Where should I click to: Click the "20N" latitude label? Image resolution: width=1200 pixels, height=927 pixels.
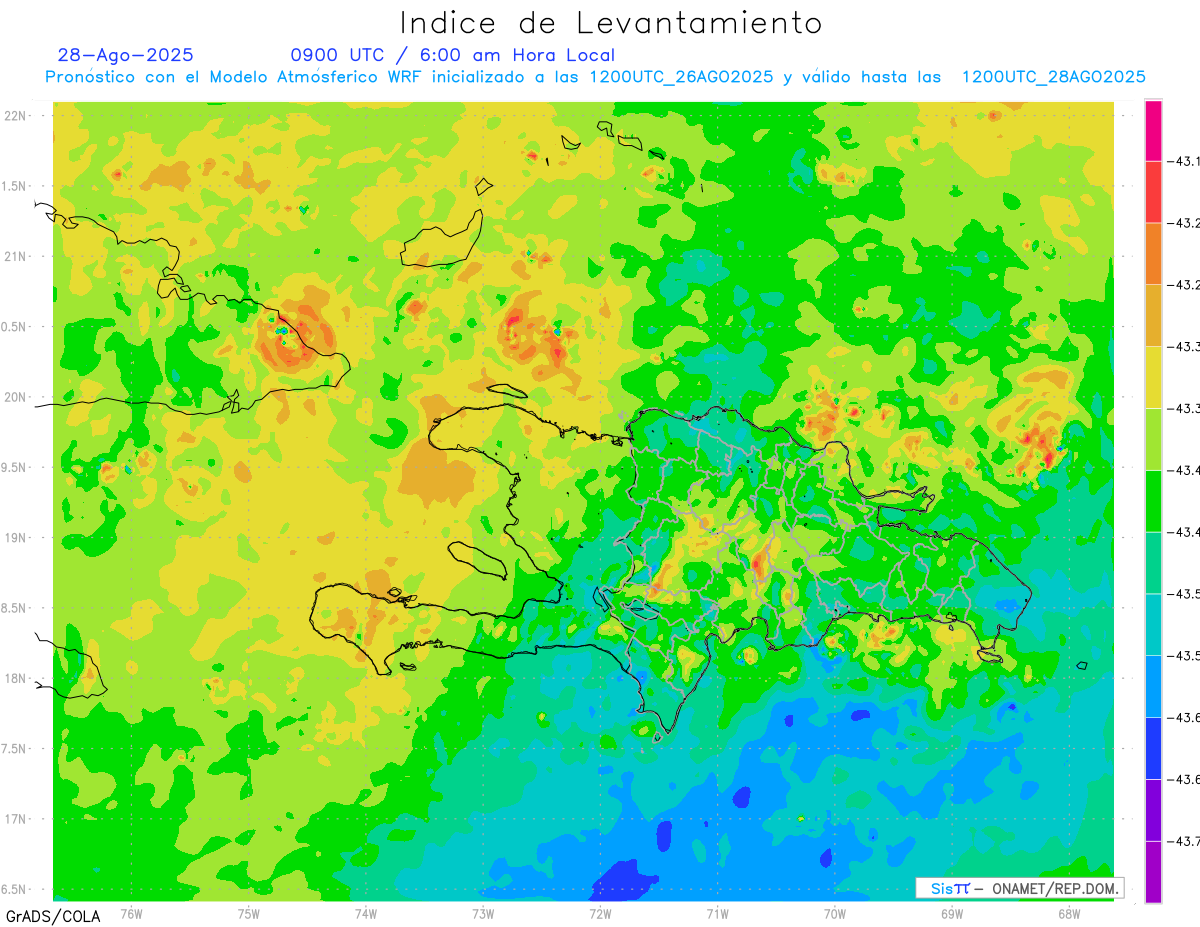[15, 397]
